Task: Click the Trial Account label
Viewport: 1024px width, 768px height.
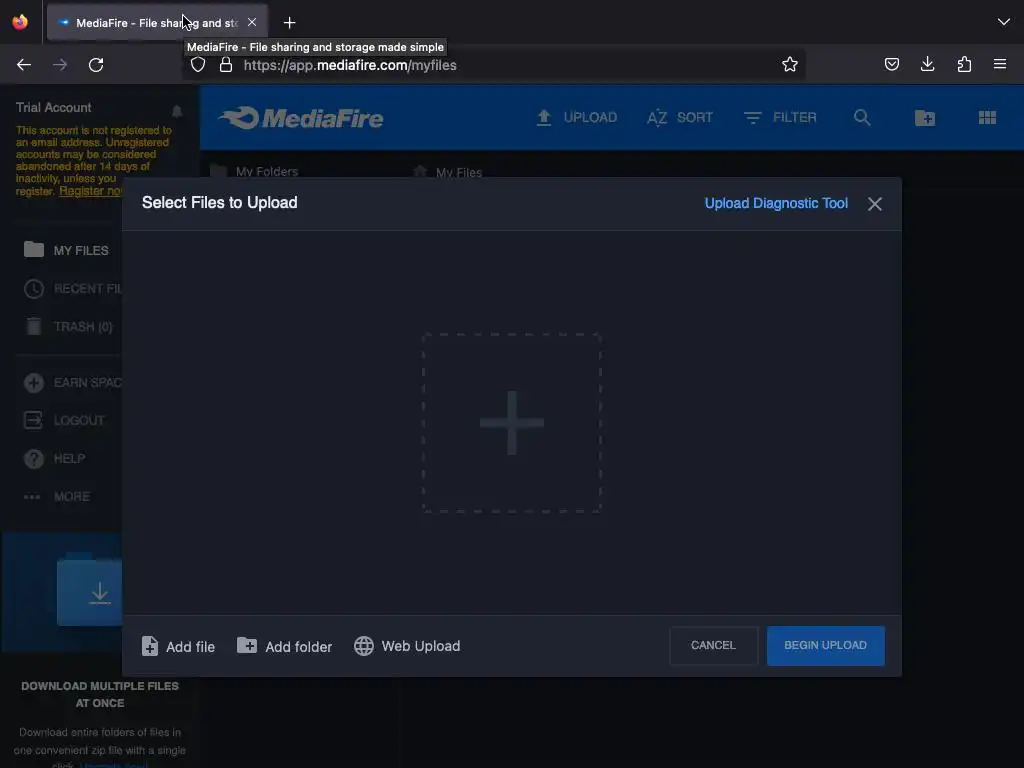Action: tap(54, 107)
